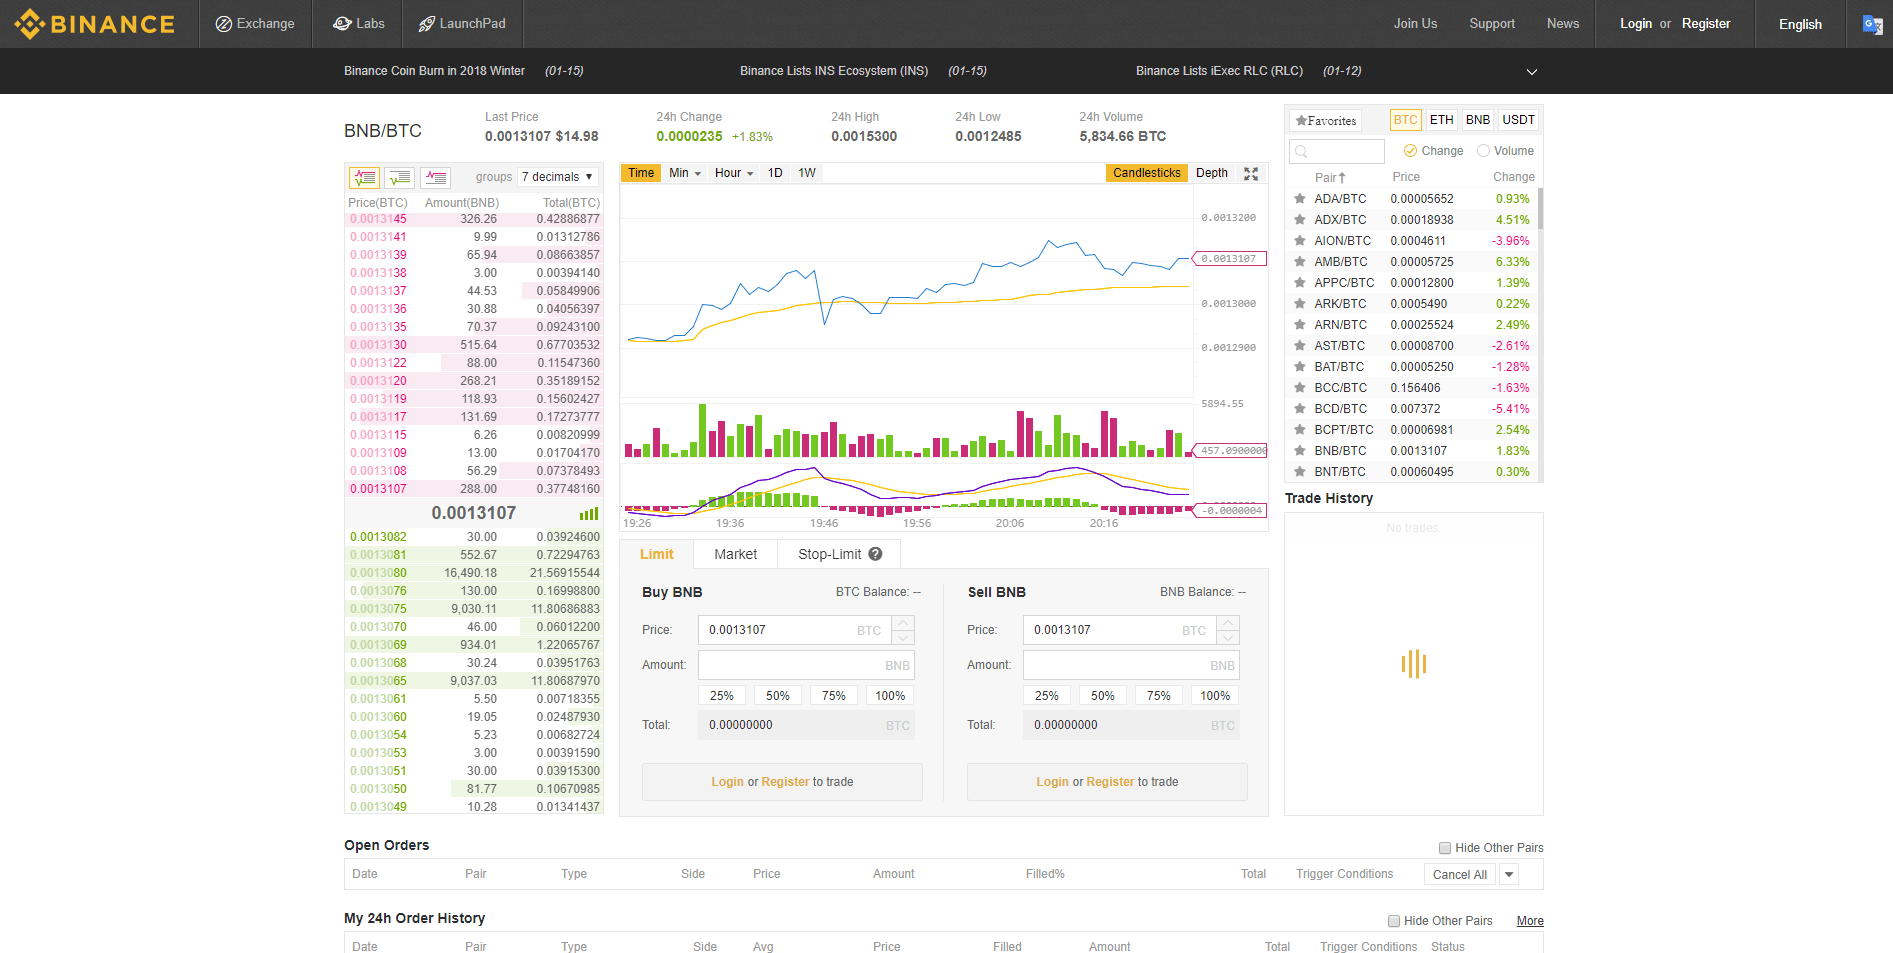
Task: Click the LaunchPad rocket icon
Action: click(x=425, y=23)
